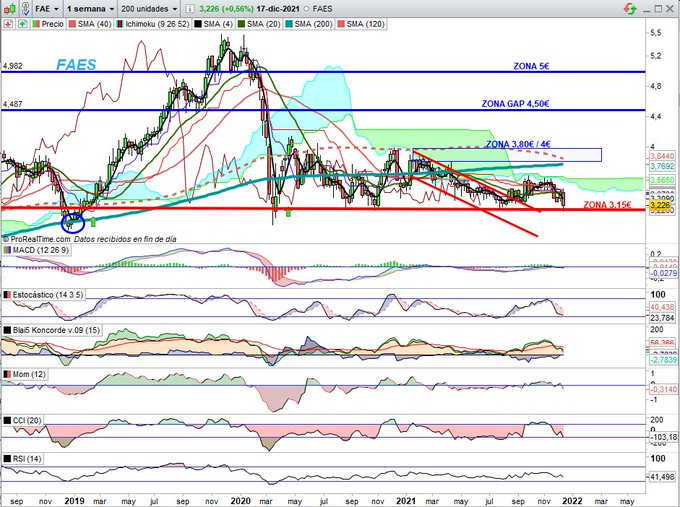This screenshot has width=680, height=507.
Task: Click the 2020 label on time axis
Action: [240, 501]
